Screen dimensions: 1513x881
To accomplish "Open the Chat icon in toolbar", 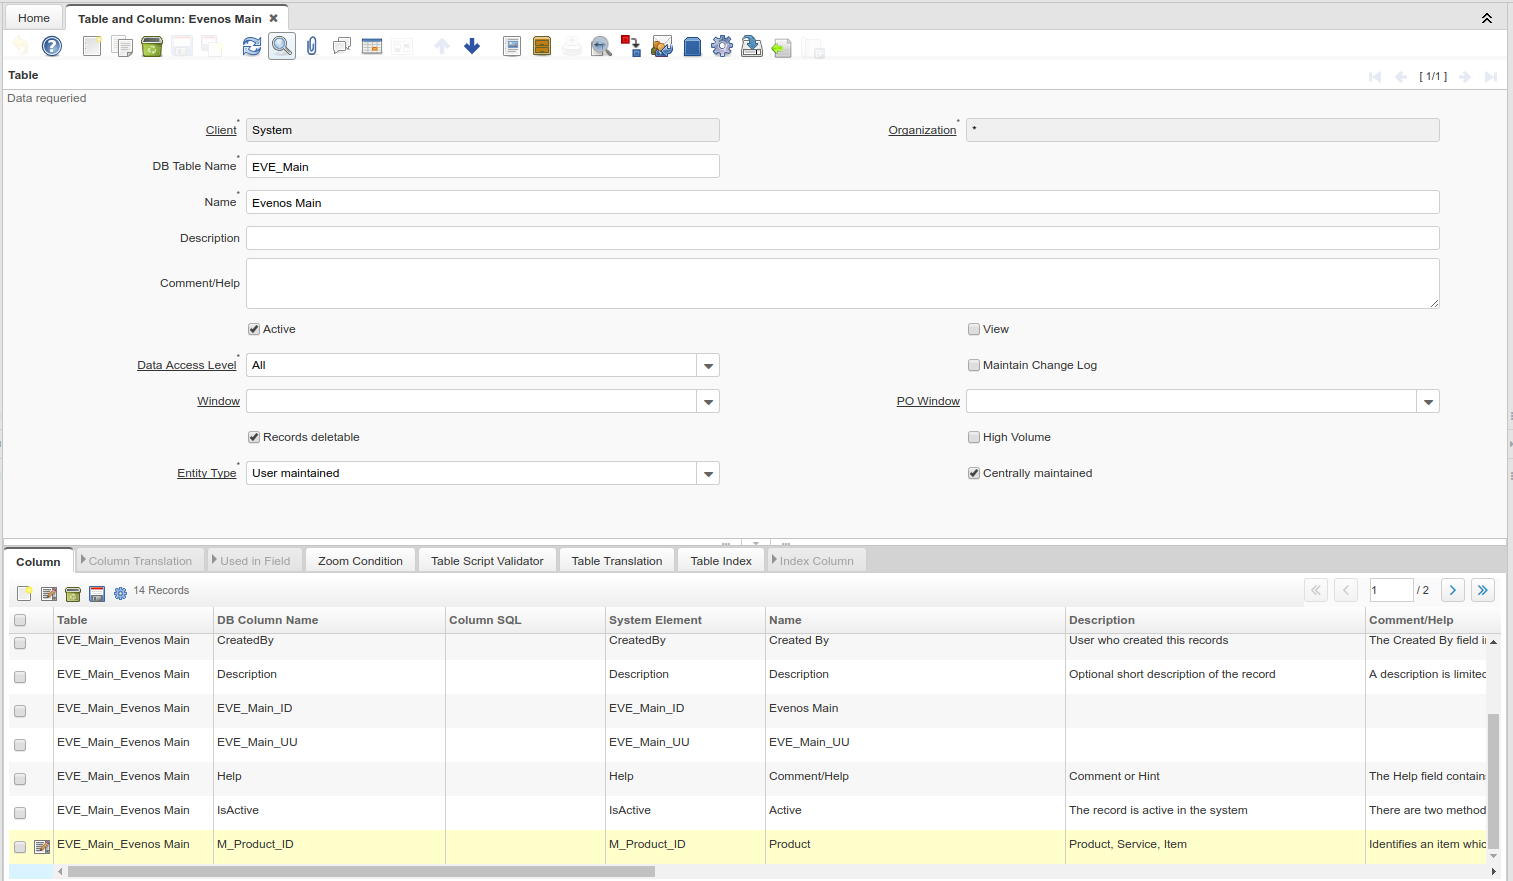I will pyautogui.click(x=342, y=46).
